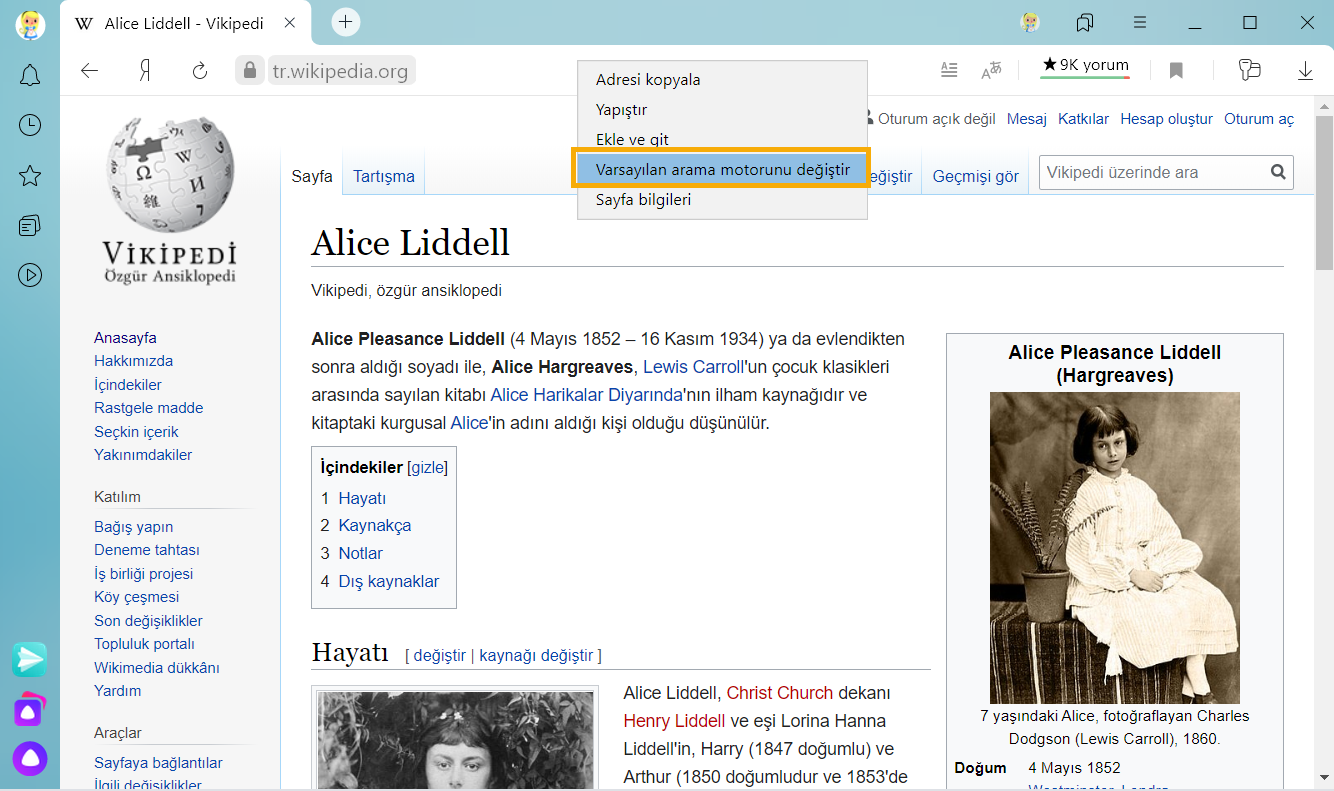Open Yandex home via Я icon
1334x791 pixels.
click(145, 71)
